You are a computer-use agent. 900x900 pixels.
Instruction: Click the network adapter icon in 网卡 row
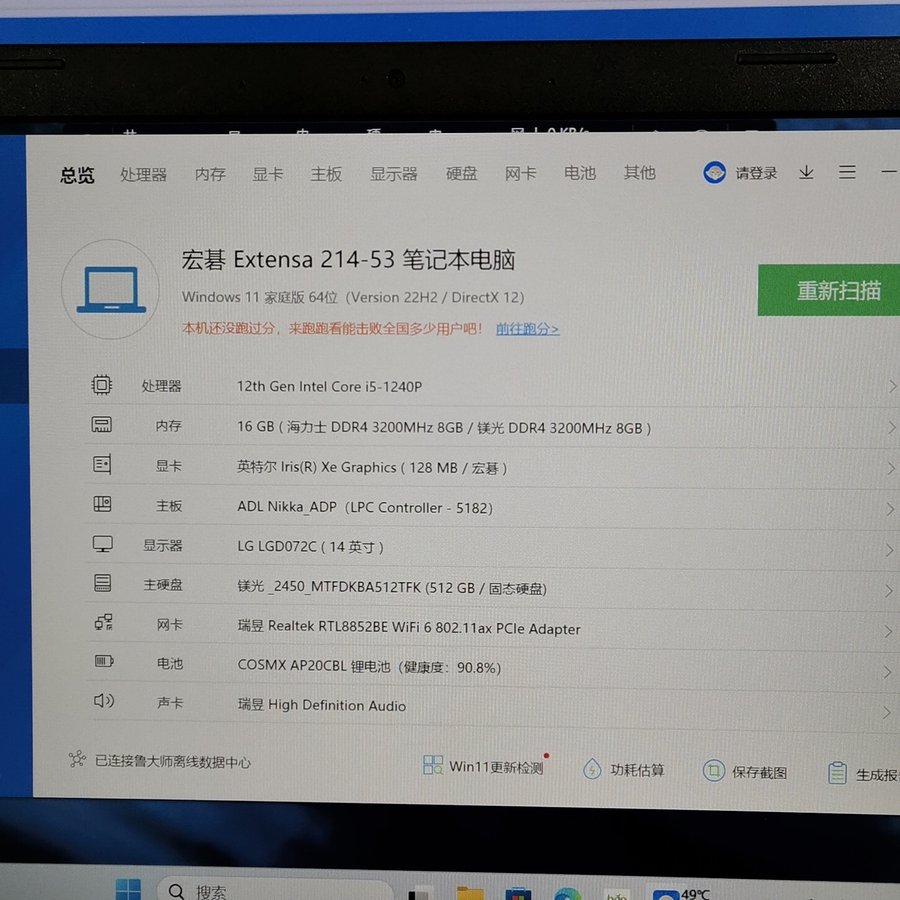[x=103, y=622]
